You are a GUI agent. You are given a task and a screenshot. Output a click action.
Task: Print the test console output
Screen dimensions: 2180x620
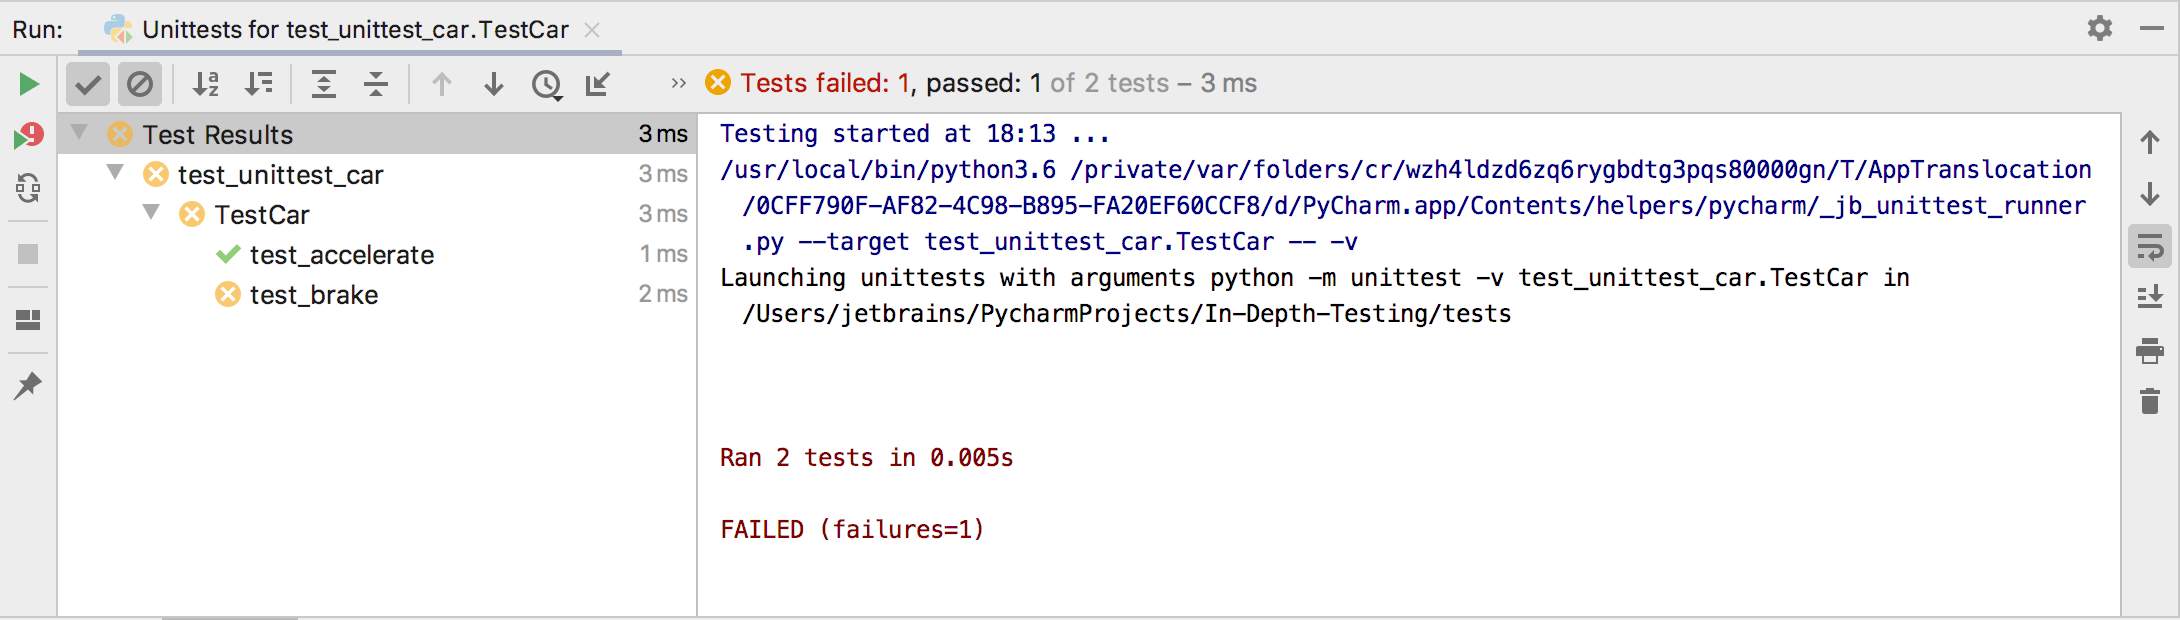2150,350
